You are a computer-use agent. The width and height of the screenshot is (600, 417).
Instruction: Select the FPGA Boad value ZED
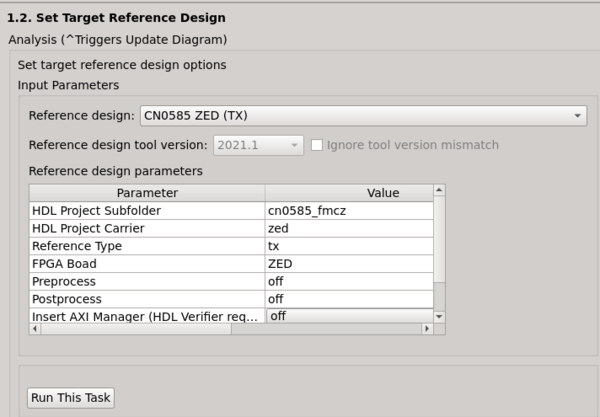[x=348, y=264]
